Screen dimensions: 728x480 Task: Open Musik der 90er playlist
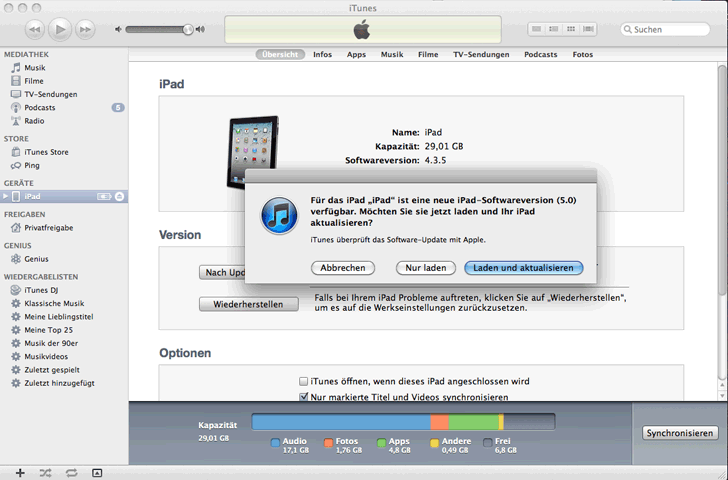(x=51, y=343)
